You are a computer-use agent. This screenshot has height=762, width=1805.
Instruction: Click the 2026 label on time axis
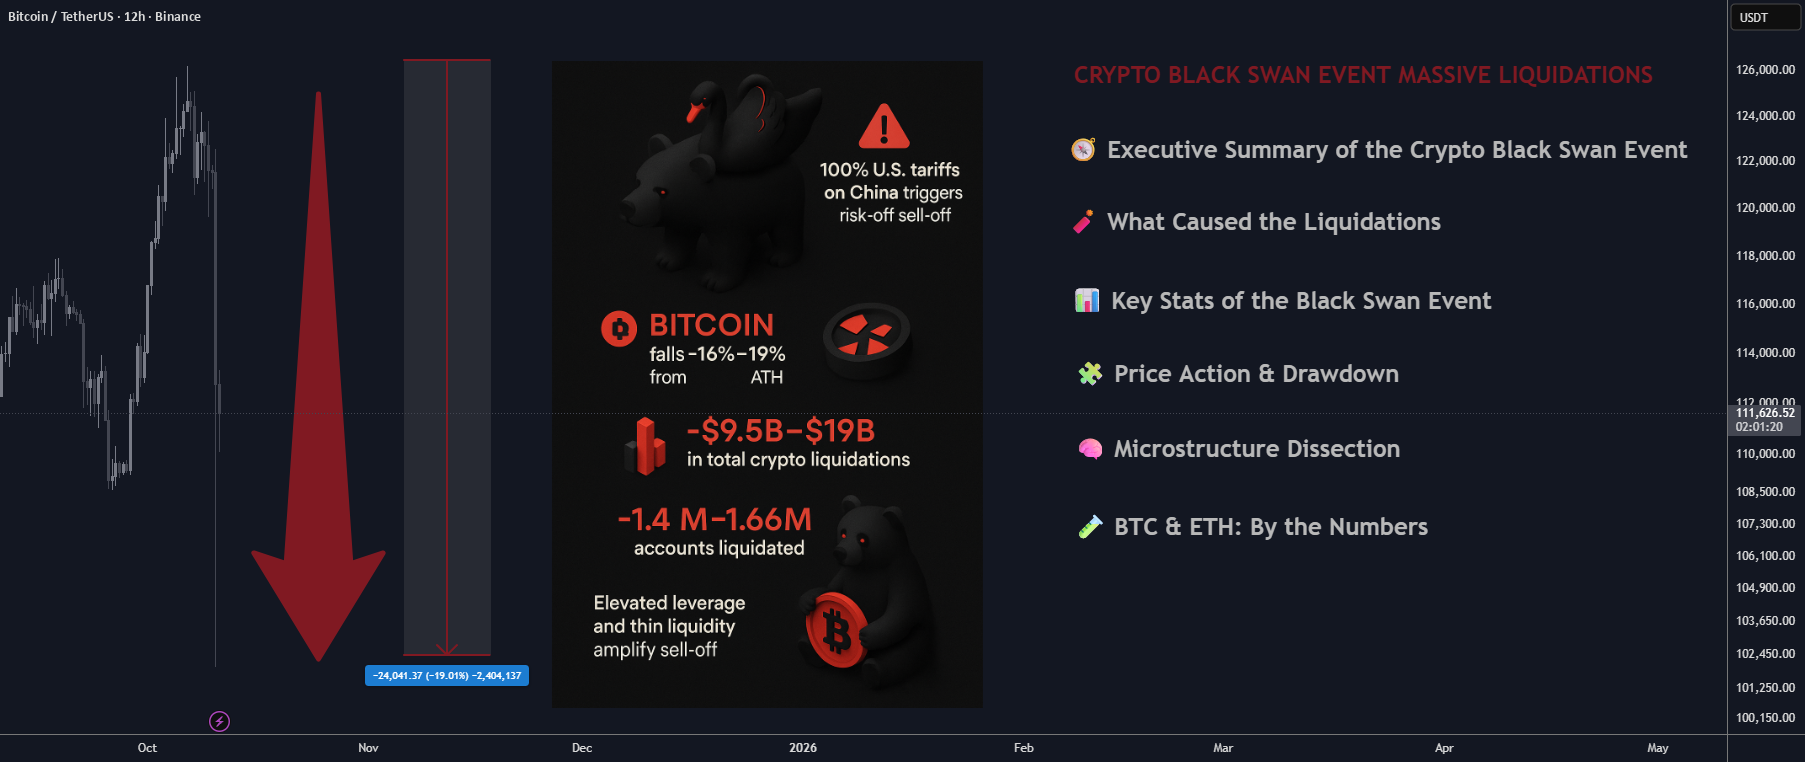803,748
